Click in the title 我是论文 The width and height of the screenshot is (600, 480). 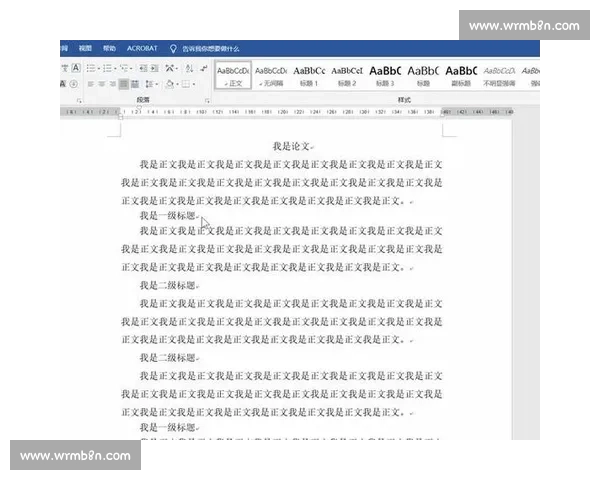[x=291, y=146]
